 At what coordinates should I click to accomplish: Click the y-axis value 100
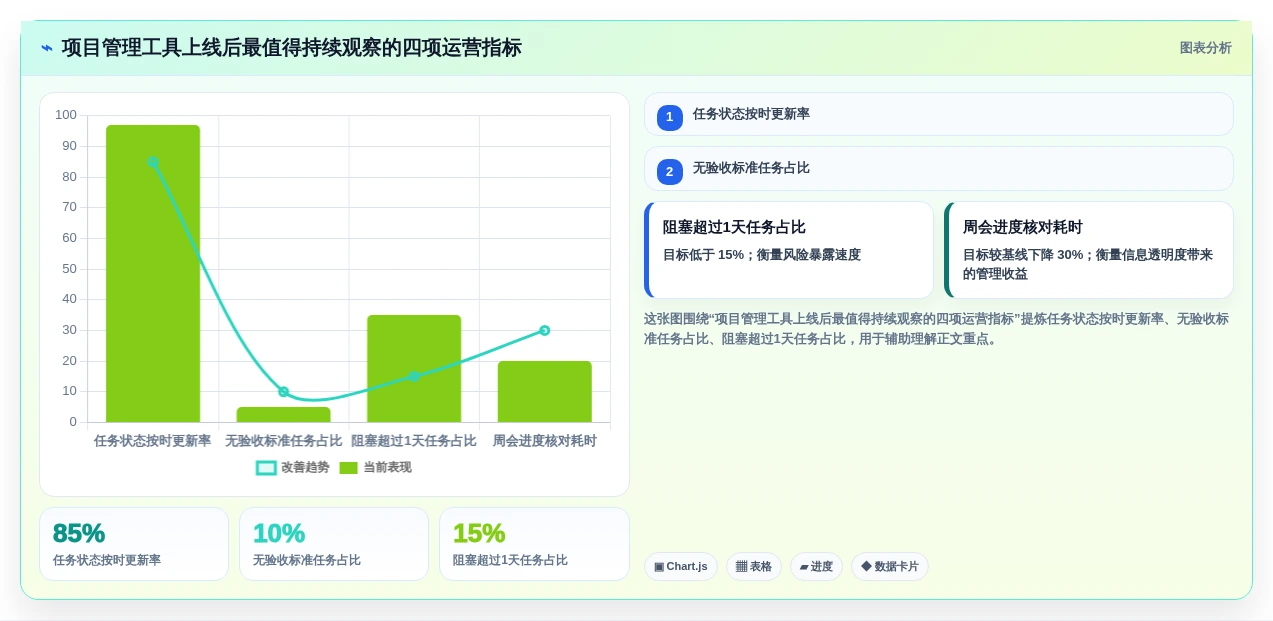coord(66,115)
